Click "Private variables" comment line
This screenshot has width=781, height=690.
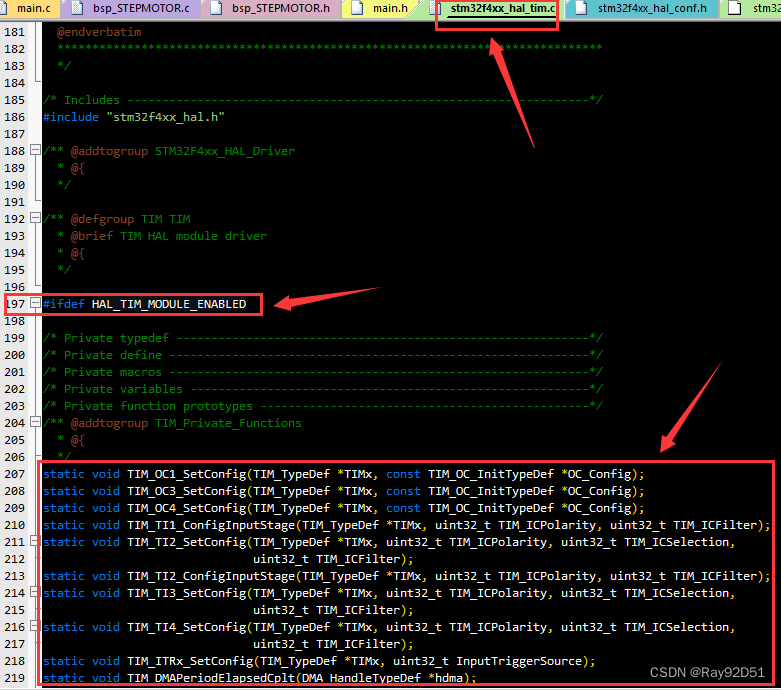323,389
